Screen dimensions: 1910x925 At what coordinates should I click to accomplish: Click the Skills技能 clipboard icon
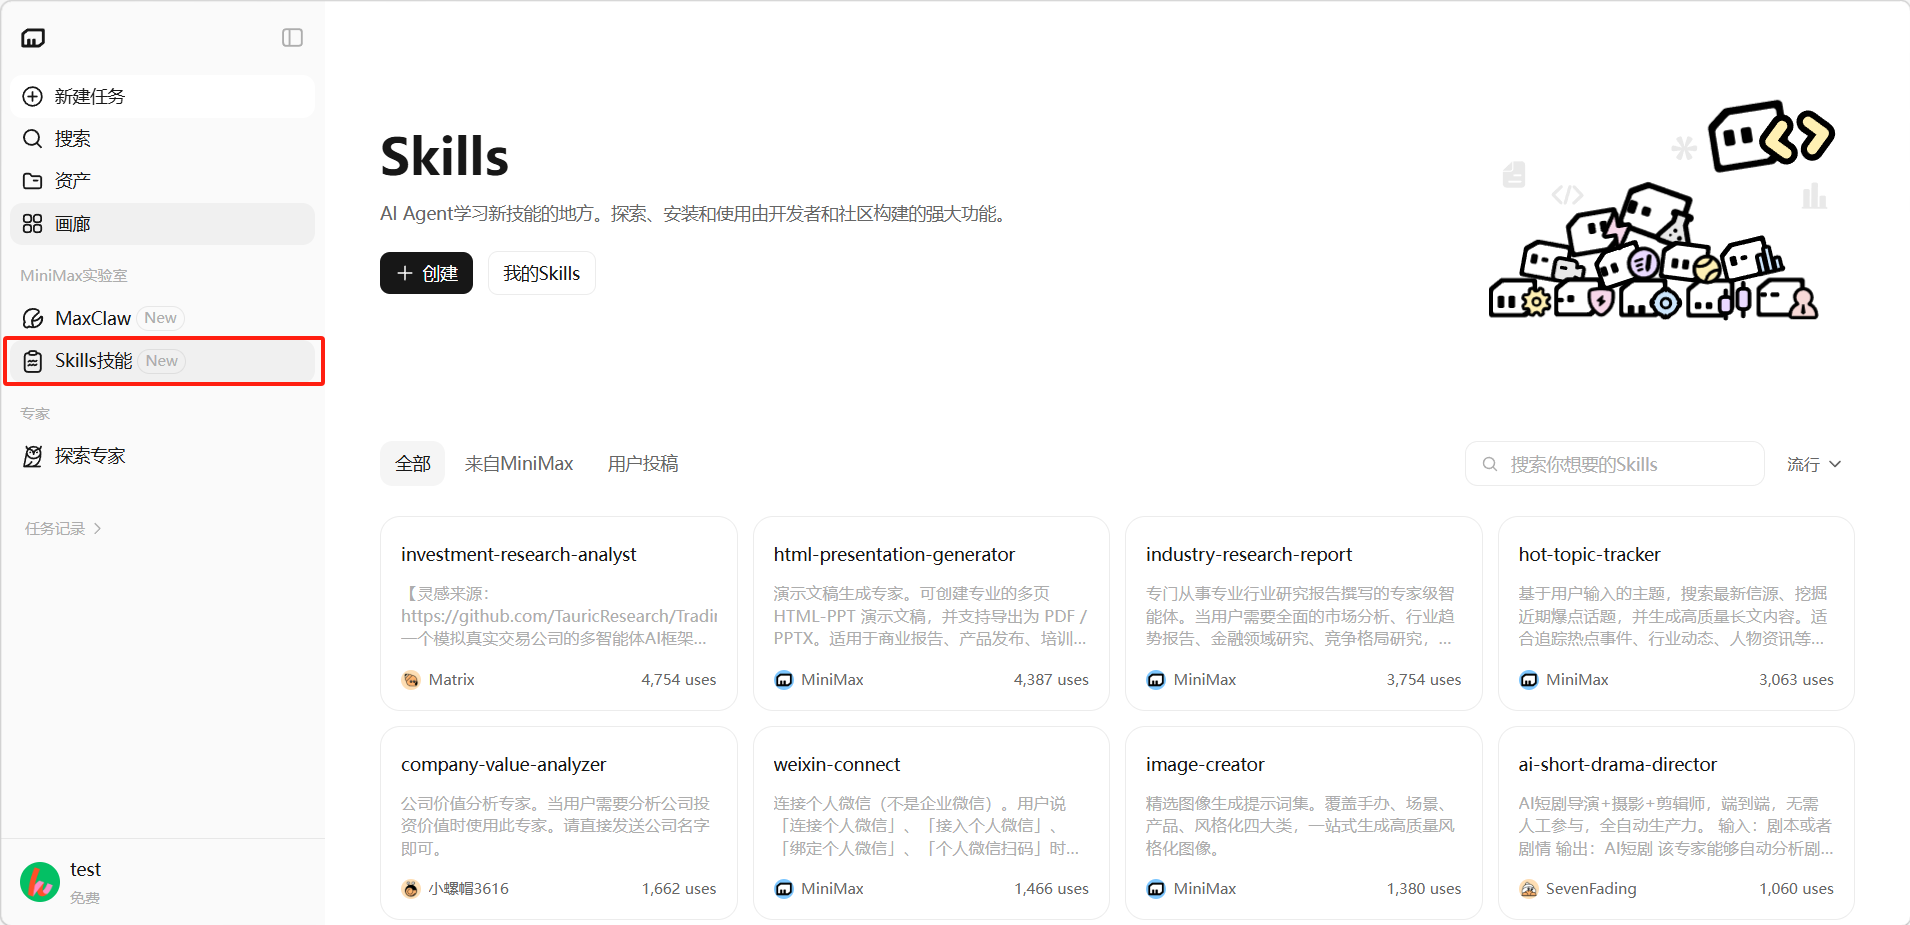coord(33,361)
